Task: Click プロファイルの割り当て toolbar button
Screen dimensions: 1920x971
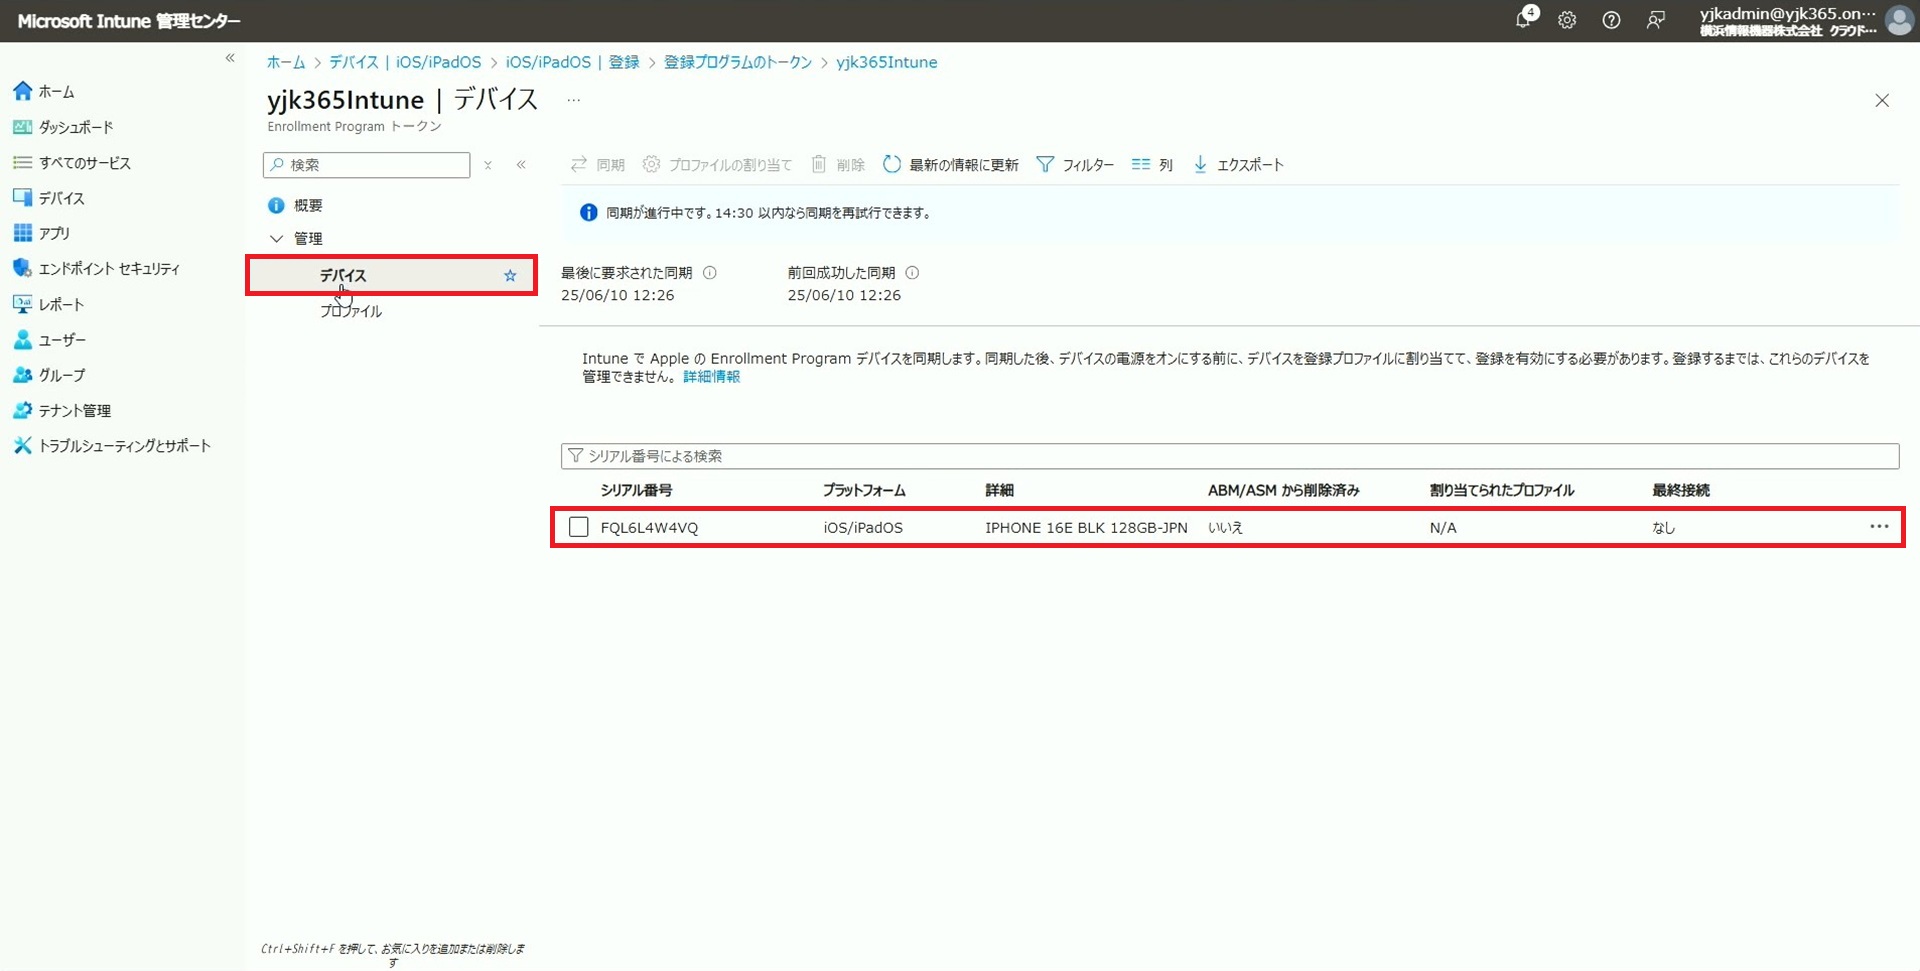Action: tap(717, 165)
